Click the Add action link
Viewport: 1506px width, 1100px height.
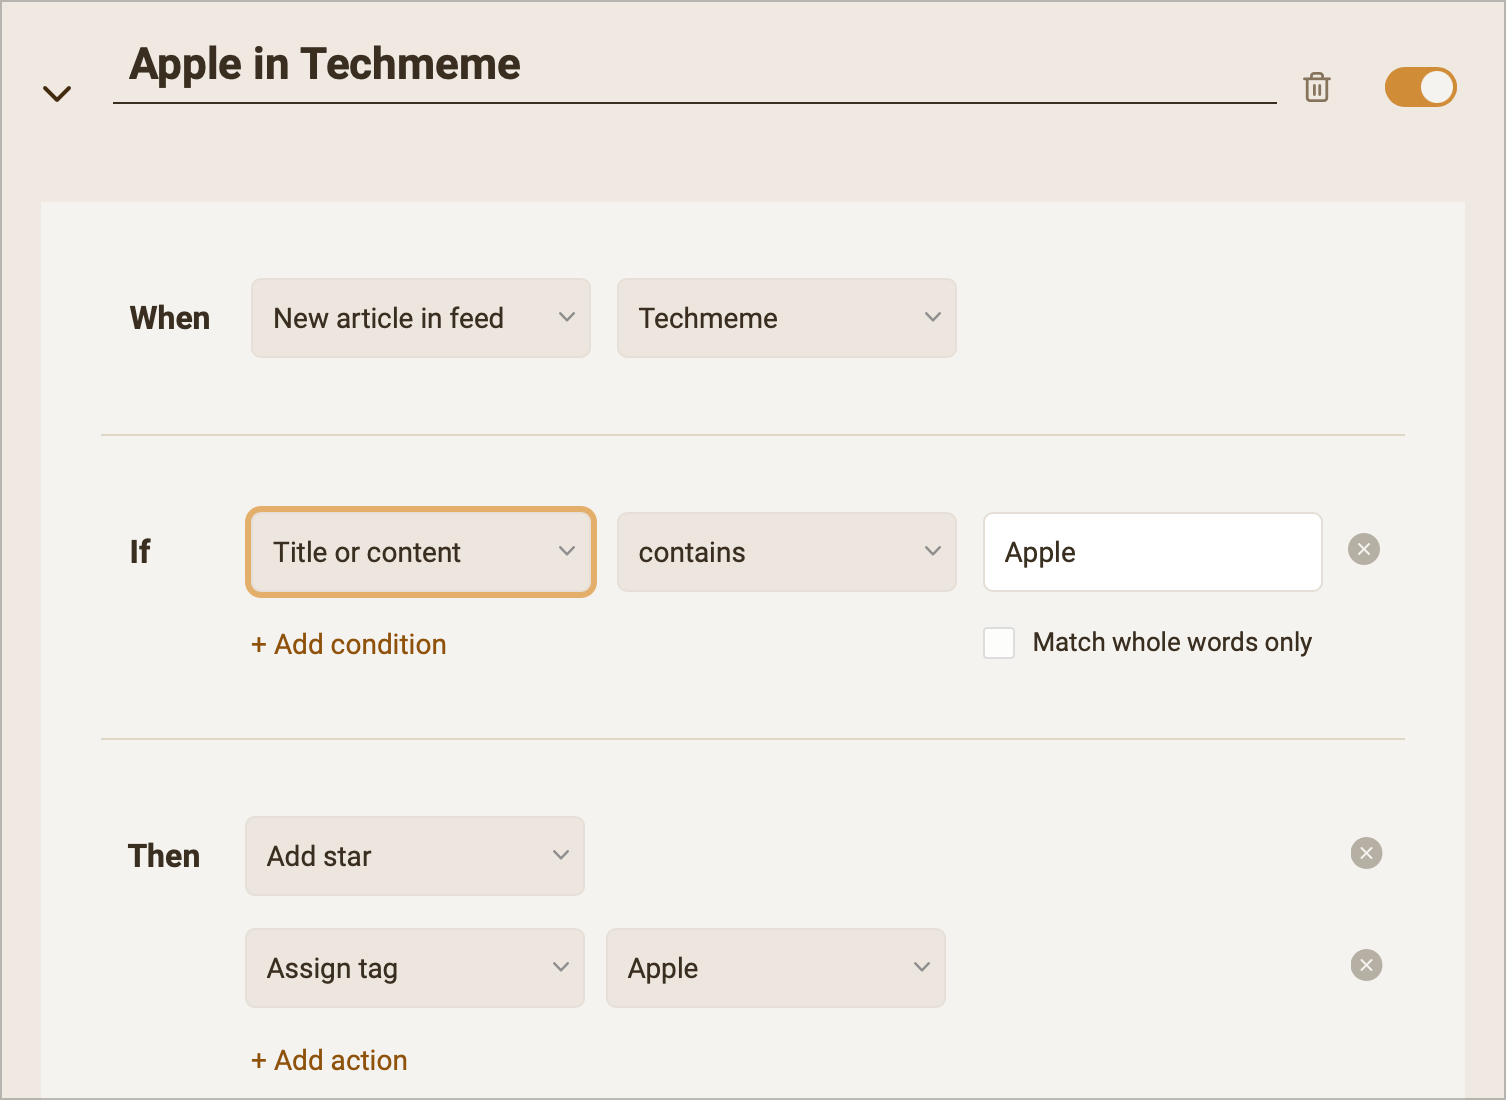(x=330, y=1060)
